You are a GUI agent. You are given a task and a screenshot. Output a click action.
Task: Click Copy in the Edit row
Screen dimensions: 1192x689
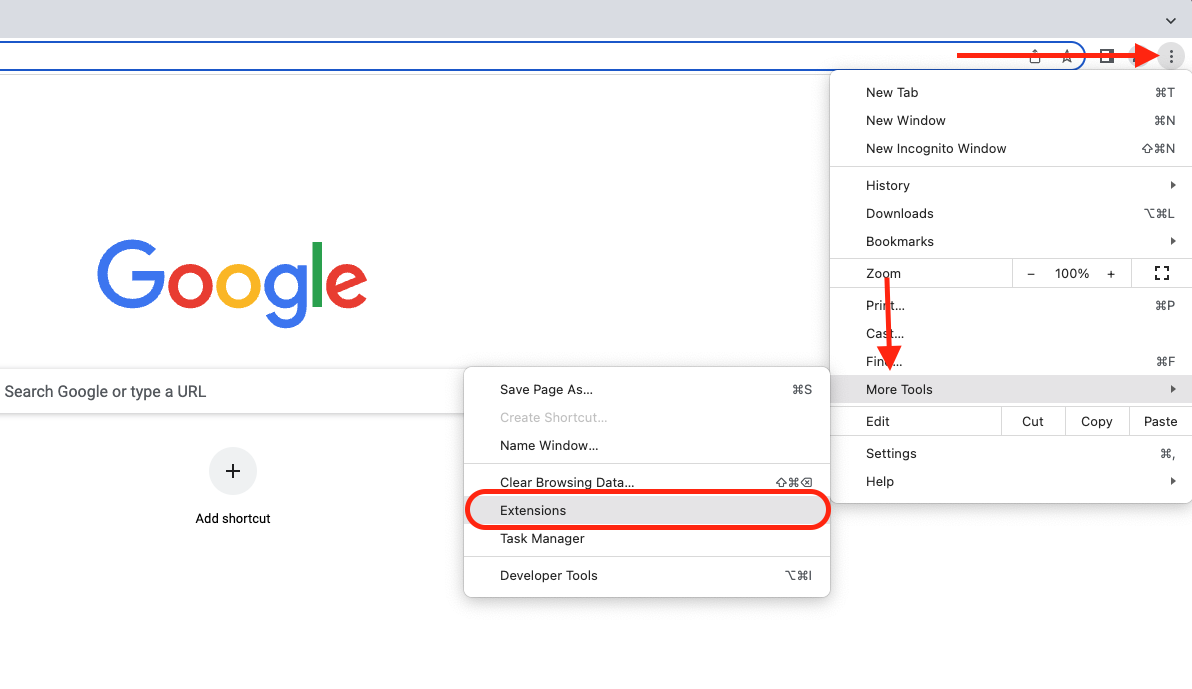pos(1096,421)
